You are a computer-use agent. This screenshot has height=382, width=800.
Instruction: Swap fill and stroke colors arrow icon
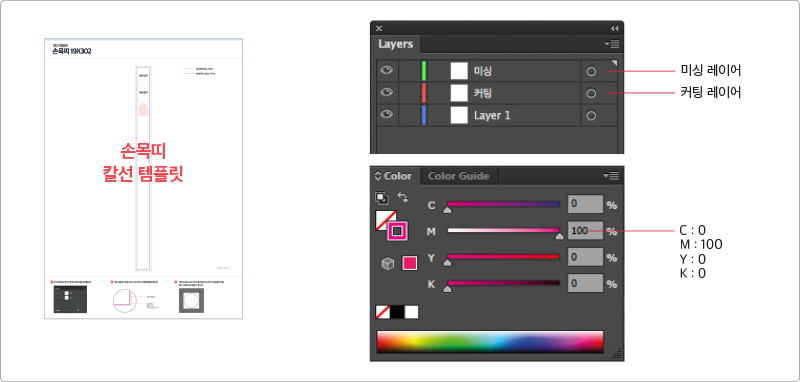(x=403, y=197)
